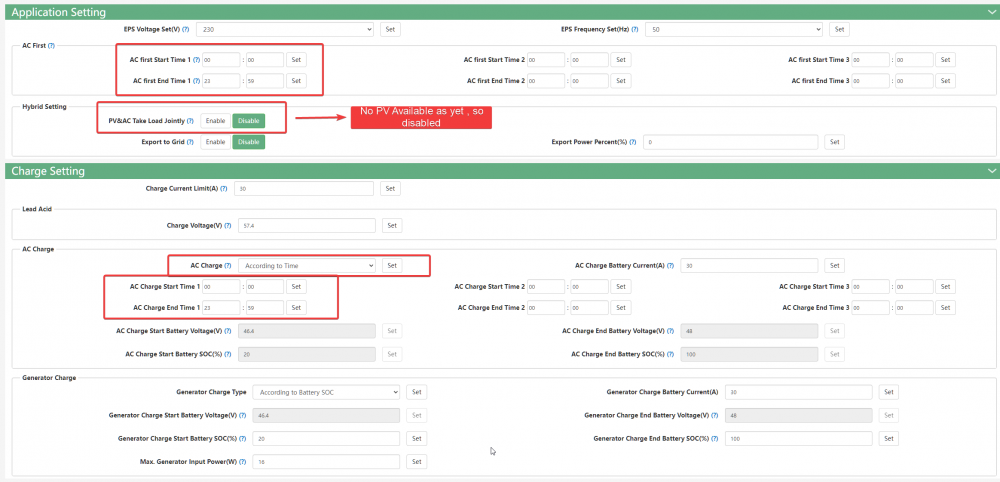Click Set next to AC Charge dropdown
This screenshot has width=1000, height=482.
click(392, 265)
